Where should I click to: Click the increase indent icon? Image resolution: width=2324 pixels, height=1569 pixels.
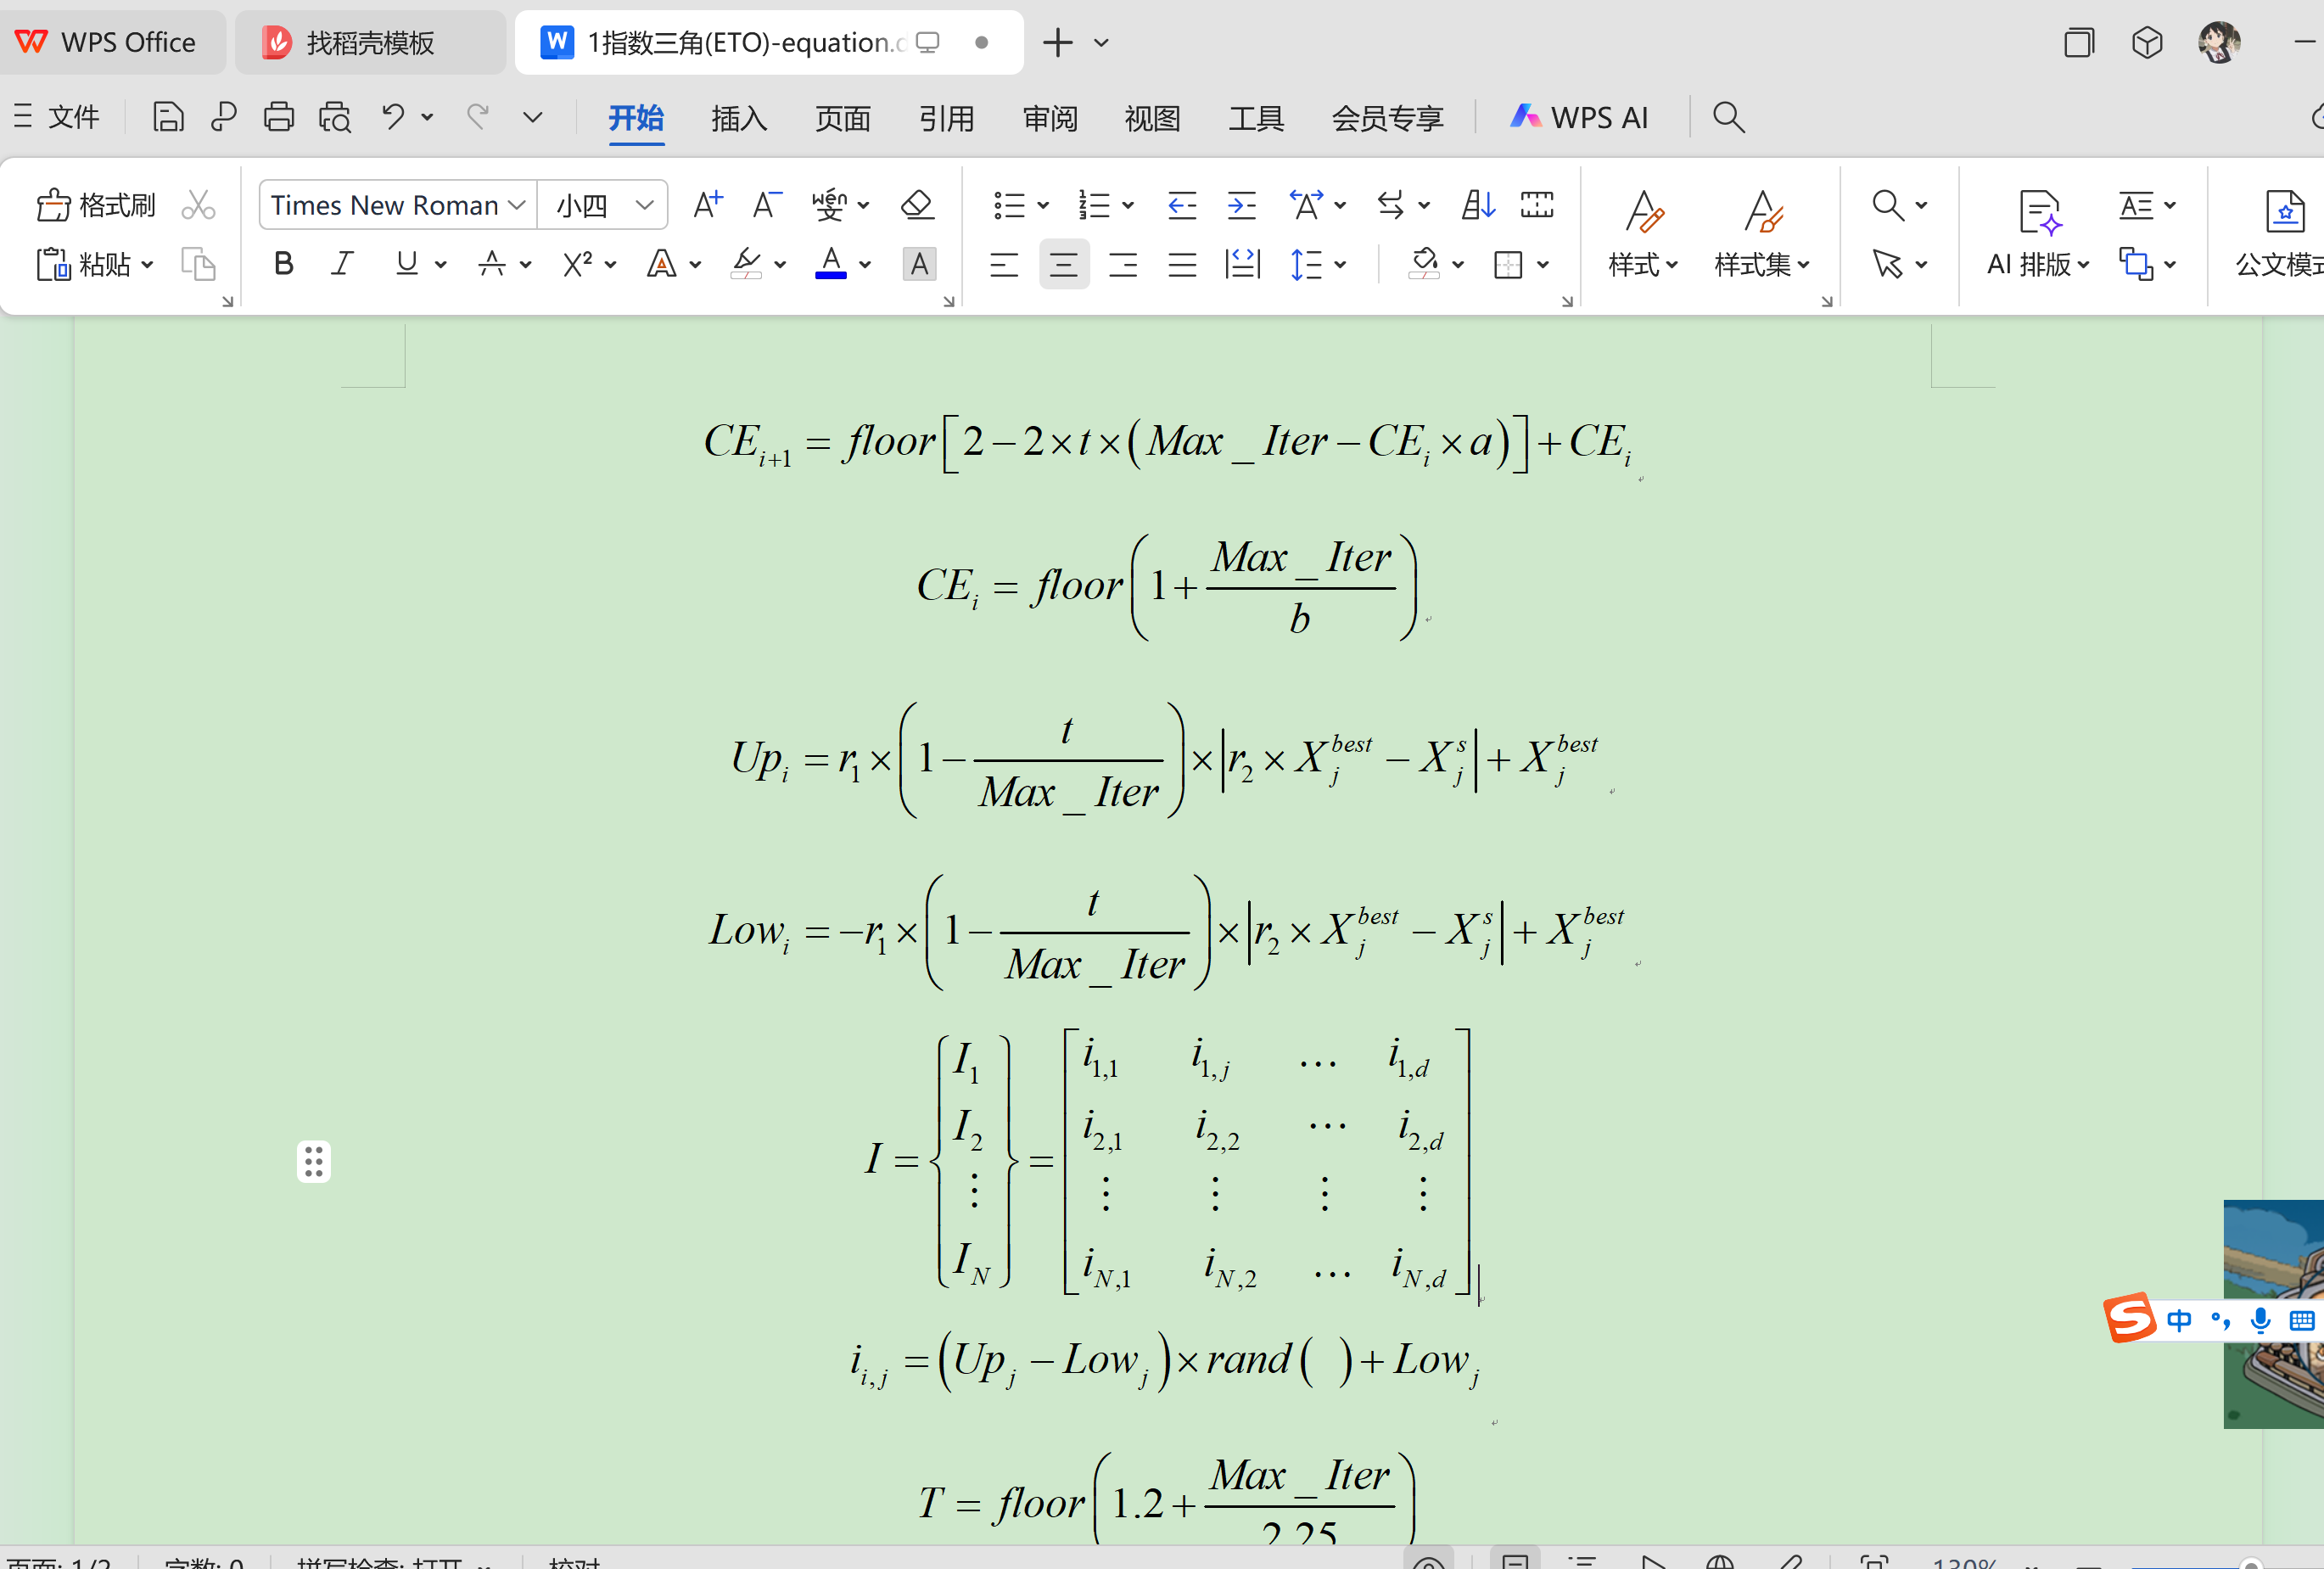point(1241,205)
